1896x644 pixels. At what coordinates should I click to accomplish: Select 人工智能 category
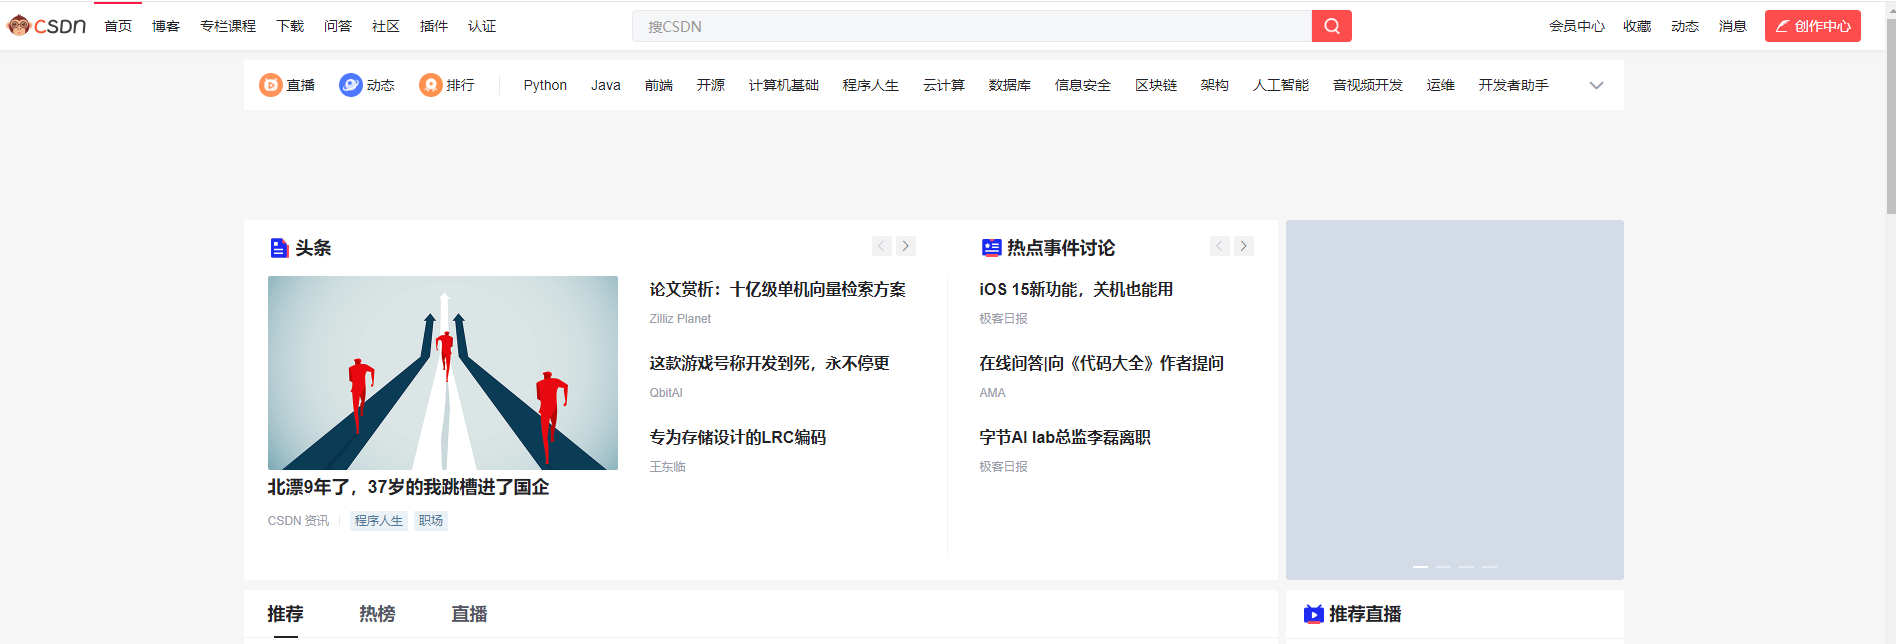click(1281, 85)
